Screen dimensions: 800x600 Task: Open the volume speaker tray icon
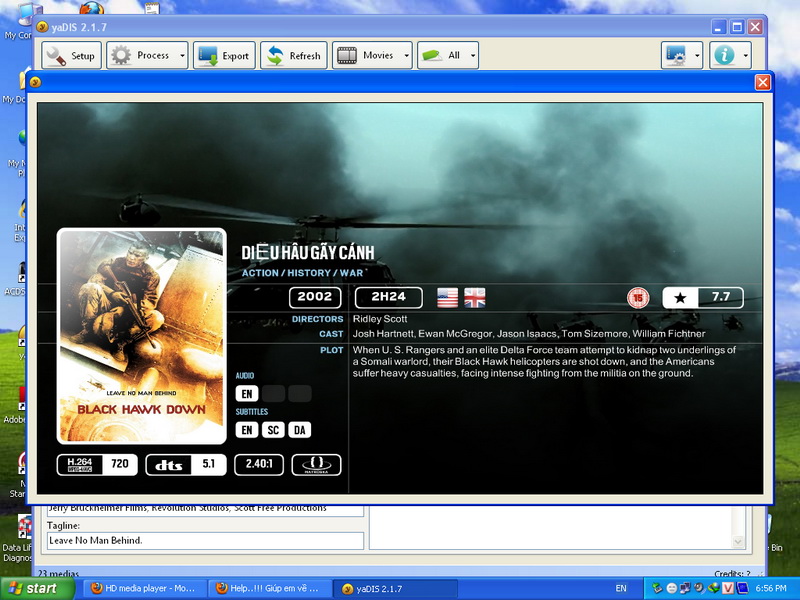click(699, 588)
